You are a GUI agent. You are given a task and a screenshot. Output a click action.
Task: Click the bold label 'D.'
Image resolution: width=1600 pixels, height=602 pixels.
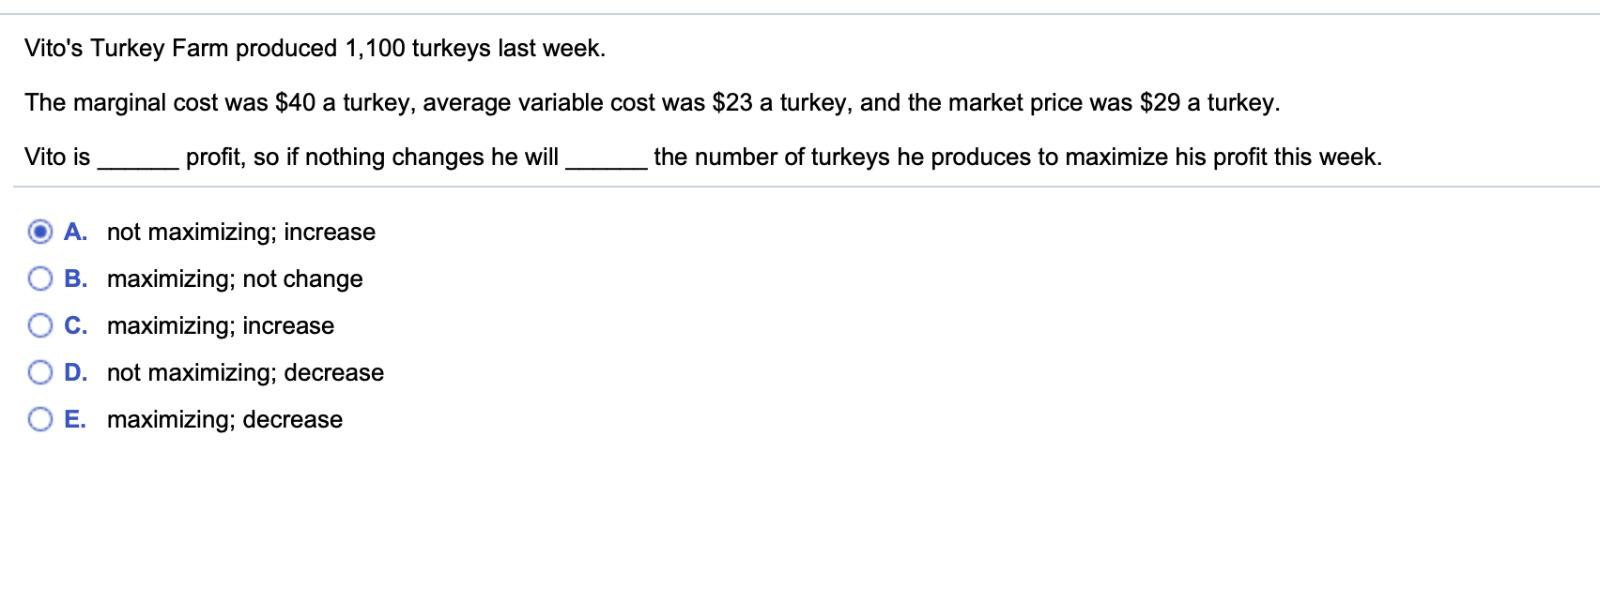pos(77,372)
